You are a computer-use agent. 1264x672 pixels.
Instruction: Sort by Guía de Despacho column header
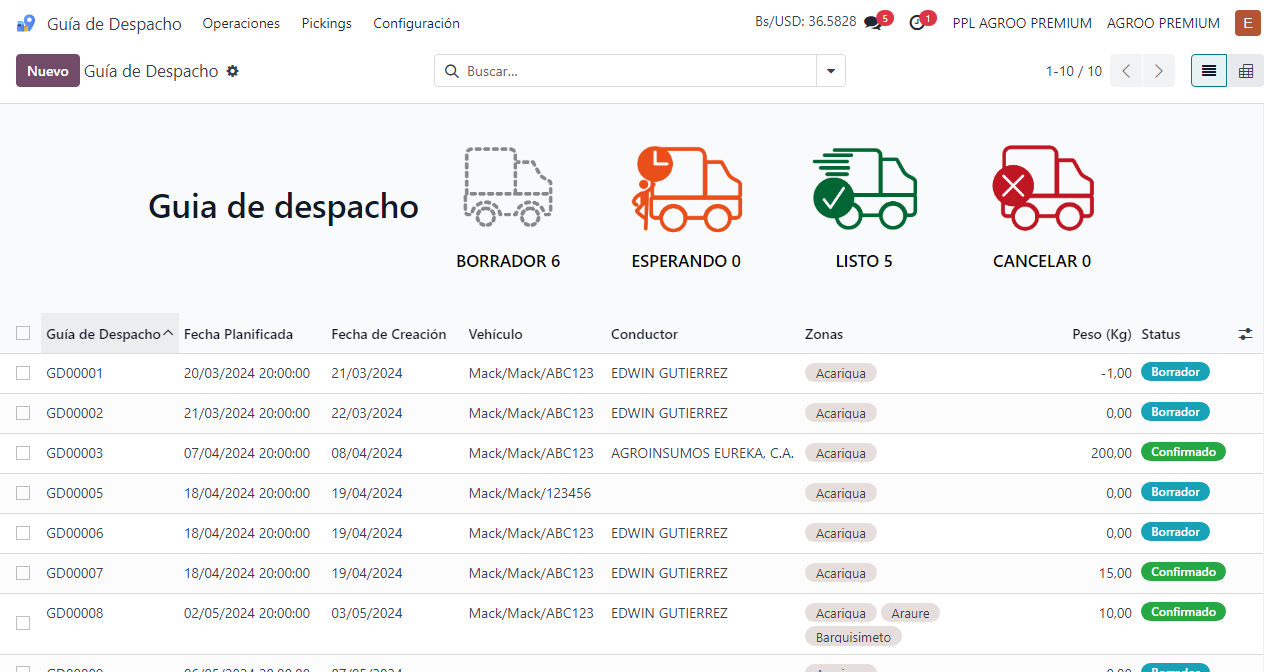click(x=103, y=334)
